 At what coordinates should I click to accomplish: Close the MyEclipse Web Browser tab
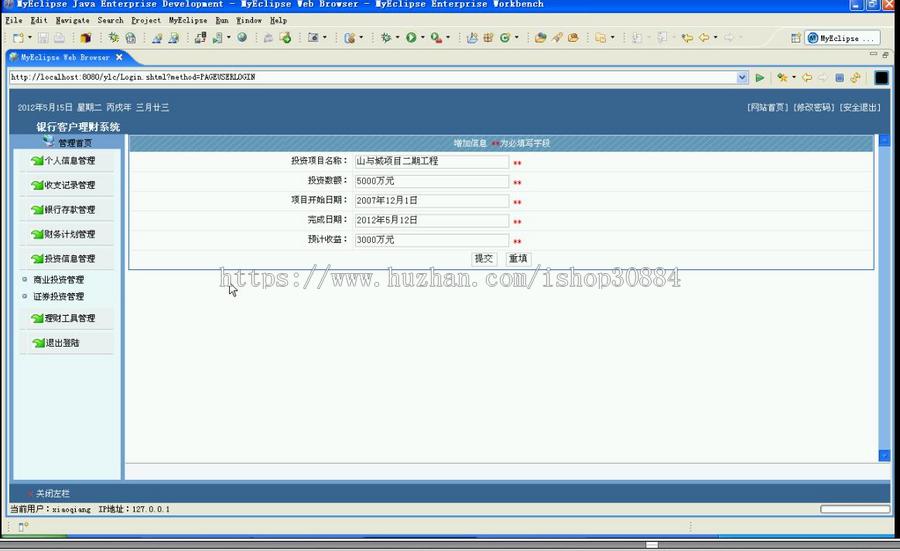point(119,57)
